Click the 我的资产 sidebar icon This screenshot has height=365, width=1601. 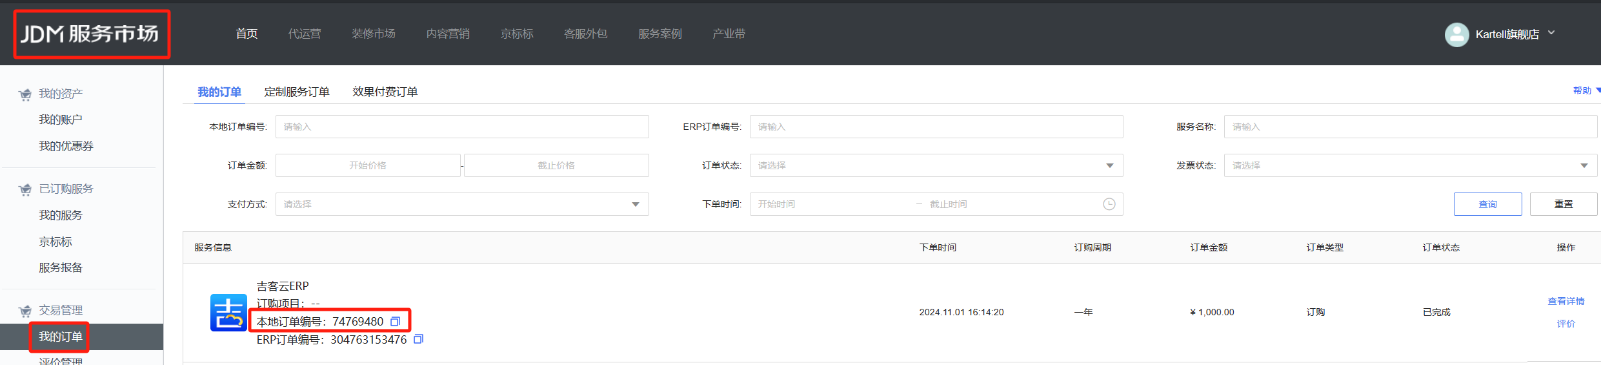[25, 95]
